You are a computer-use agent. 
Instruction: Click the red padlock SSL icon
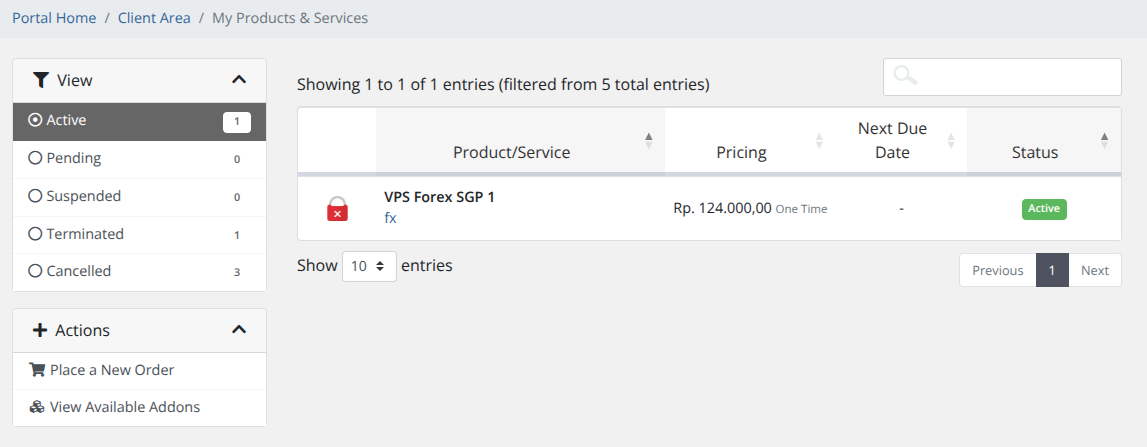pos(337,209)
